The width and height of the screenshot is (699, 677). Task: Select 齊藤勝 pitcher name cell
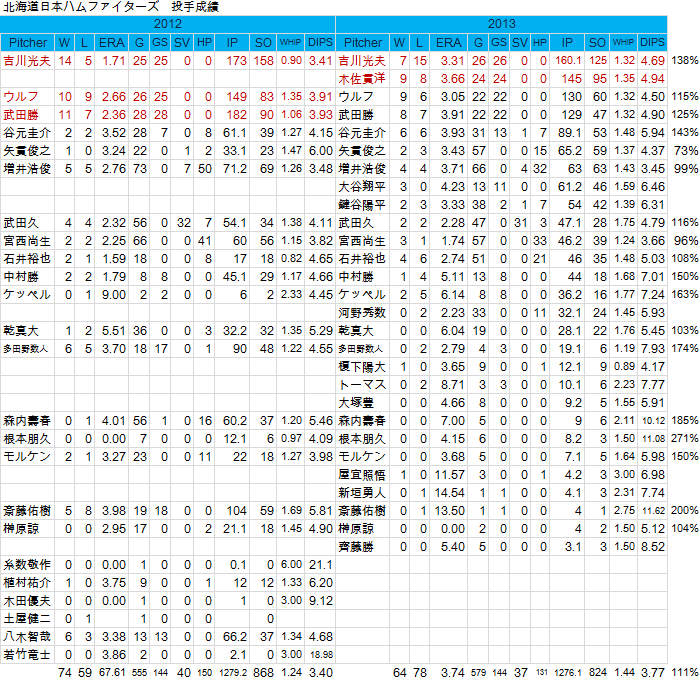(x=362, y=547)
